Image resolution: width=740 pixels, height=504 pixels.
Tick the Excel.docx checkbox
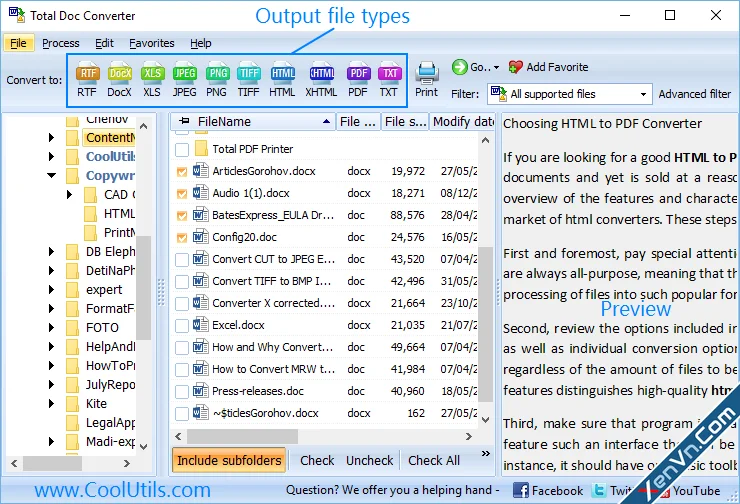point(182,326)
